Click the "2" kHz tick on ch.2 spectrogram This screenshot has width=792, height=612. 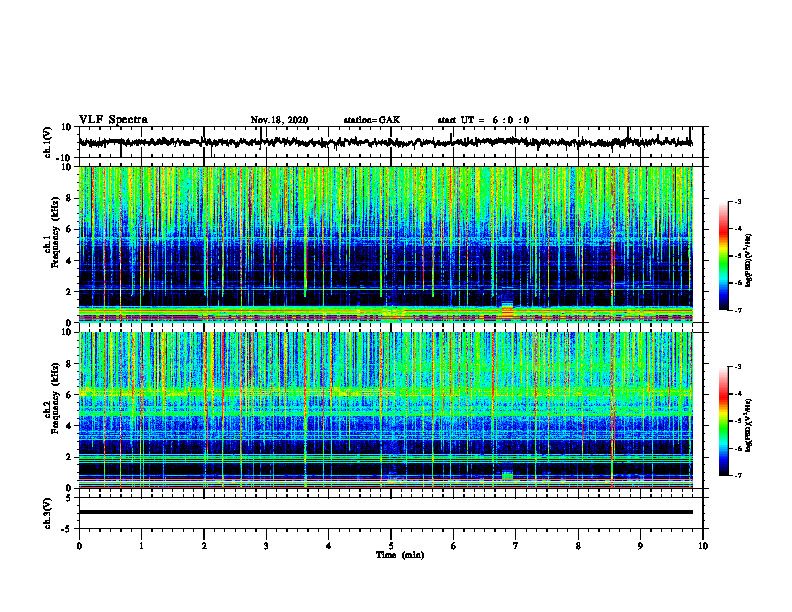pyautogui.click(x=69, y=457)
